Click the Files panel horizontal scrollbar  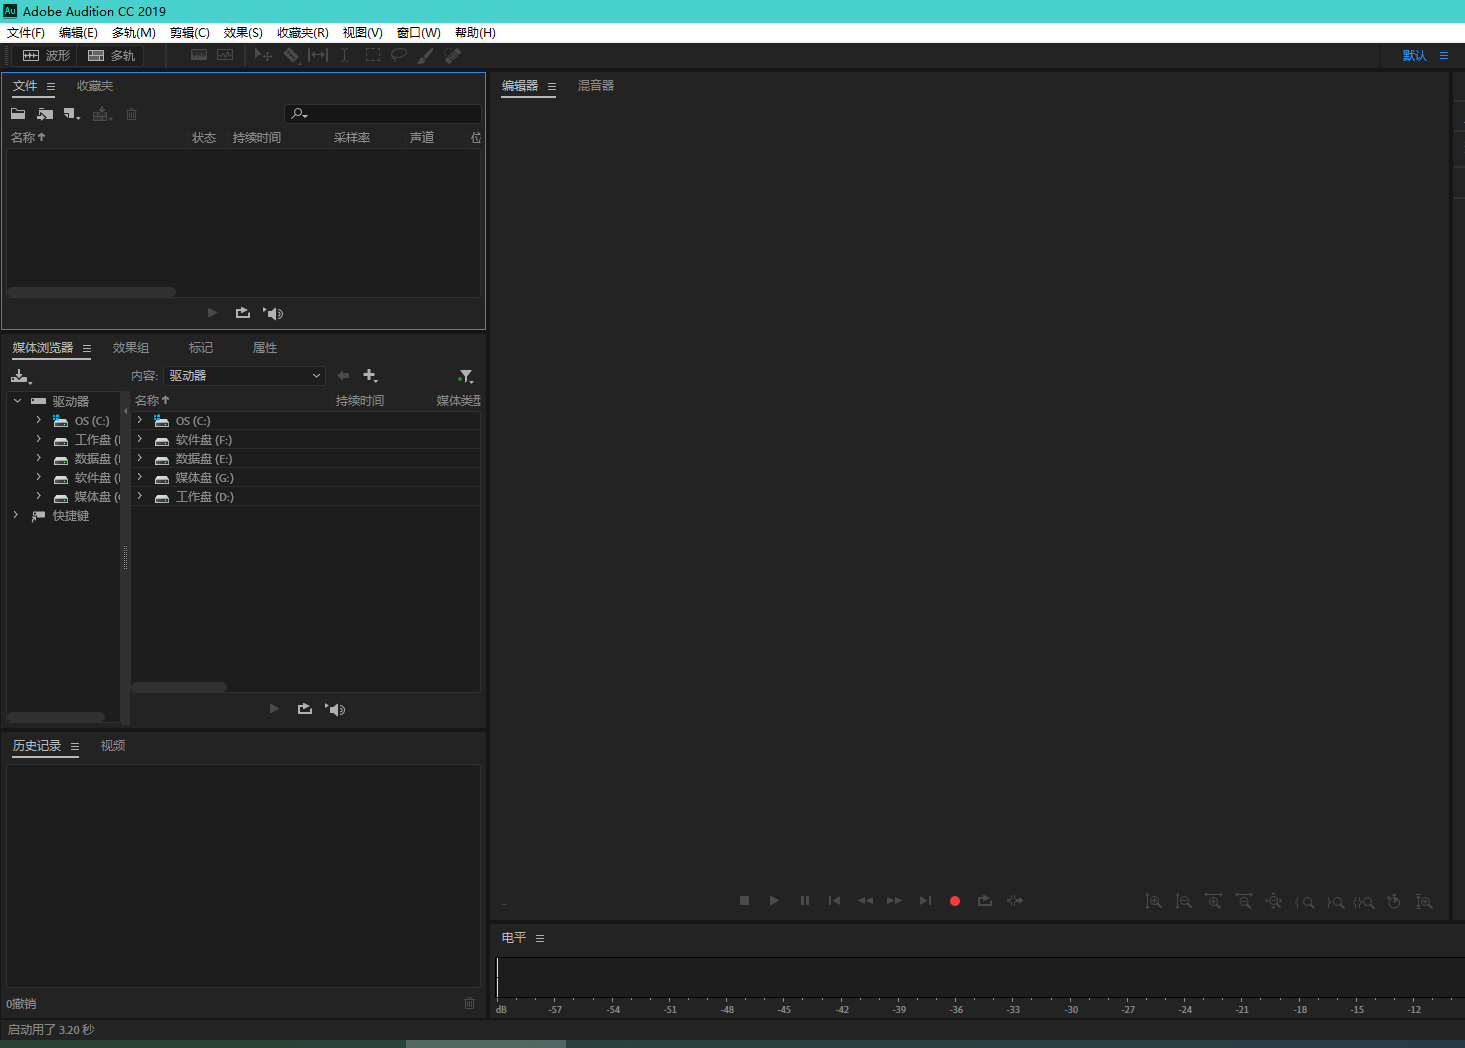pyautogui.click(x=91, y=292)
